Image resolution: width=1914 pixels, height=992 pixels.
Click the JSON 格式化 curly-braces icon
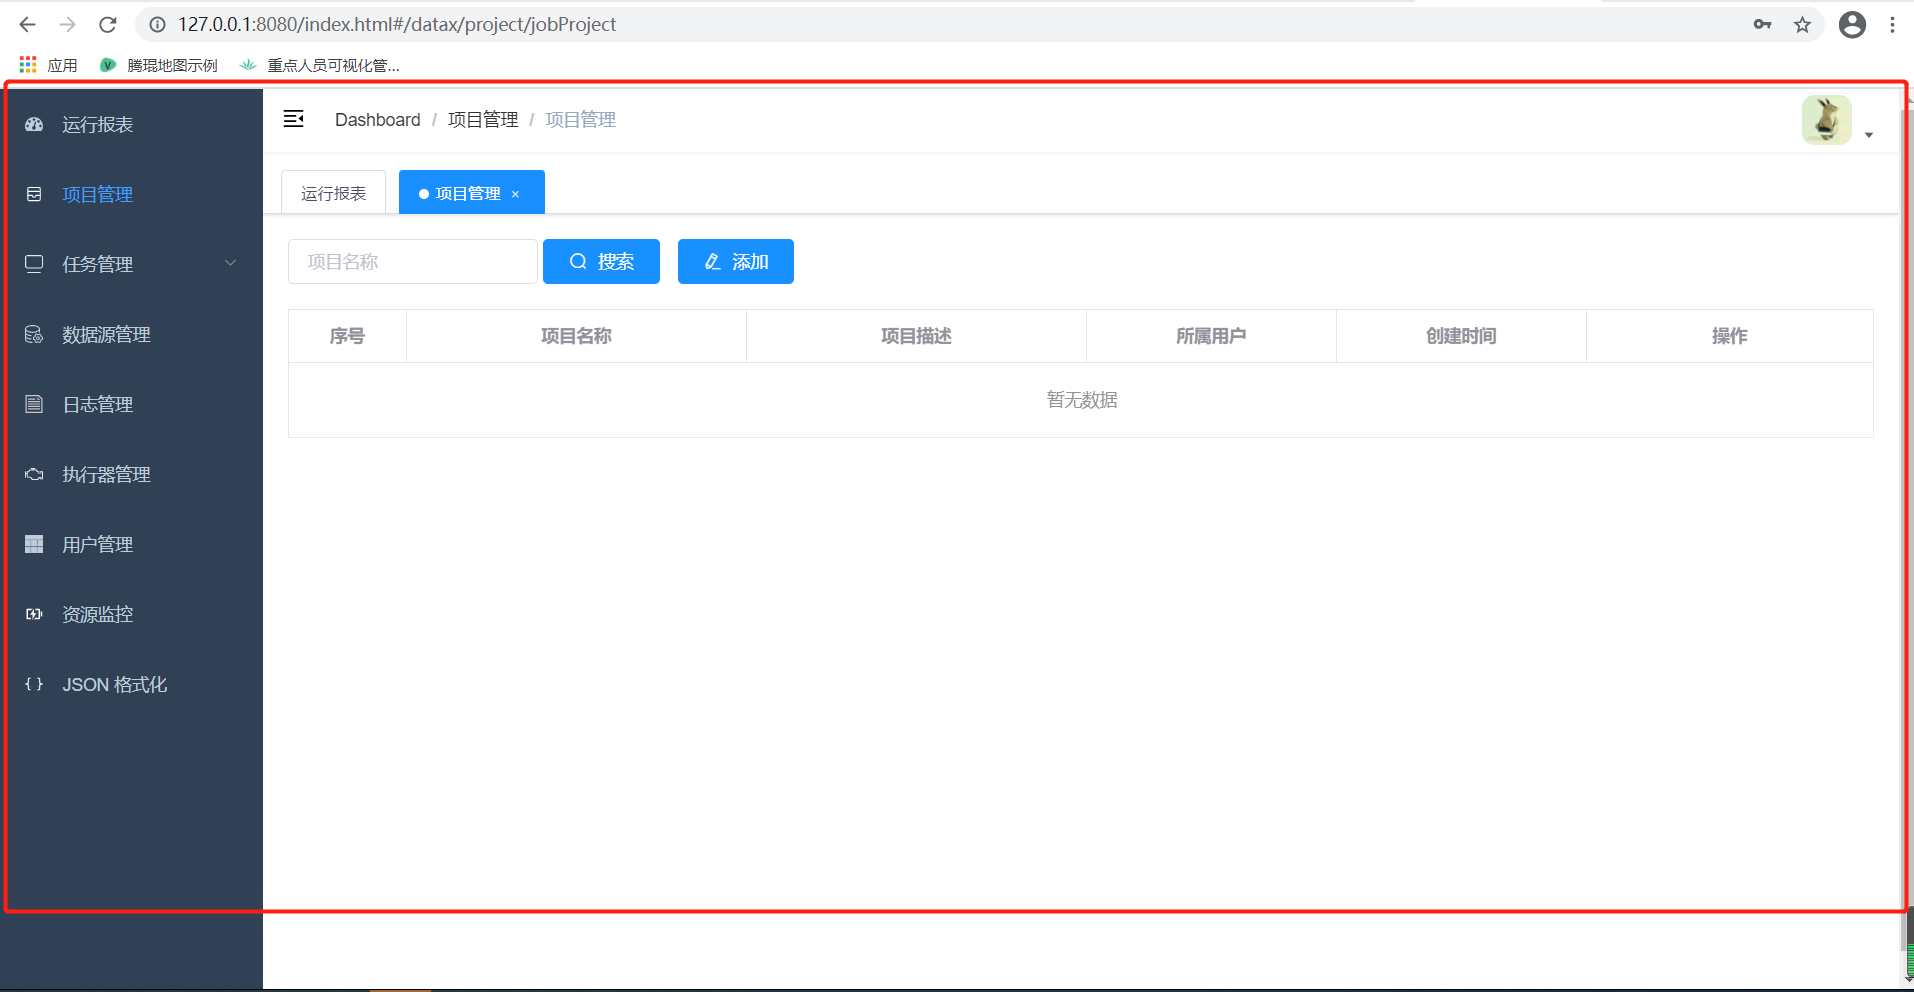pos(33,684)
